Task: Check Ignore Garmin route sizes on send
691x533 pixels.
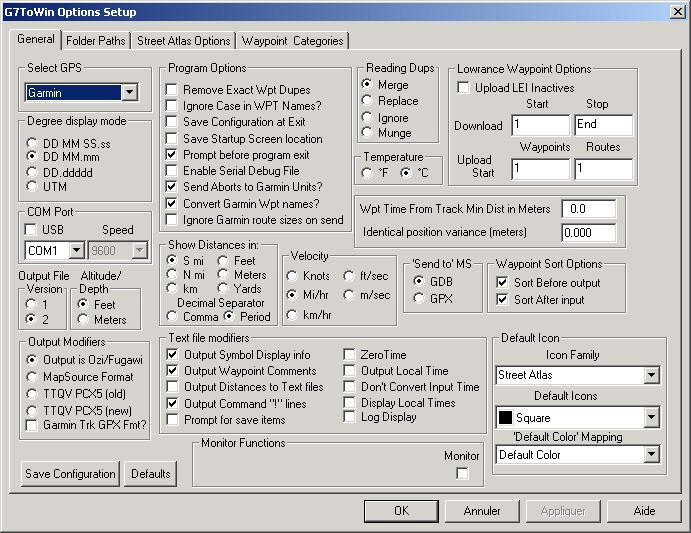Action: click(171, 220)
